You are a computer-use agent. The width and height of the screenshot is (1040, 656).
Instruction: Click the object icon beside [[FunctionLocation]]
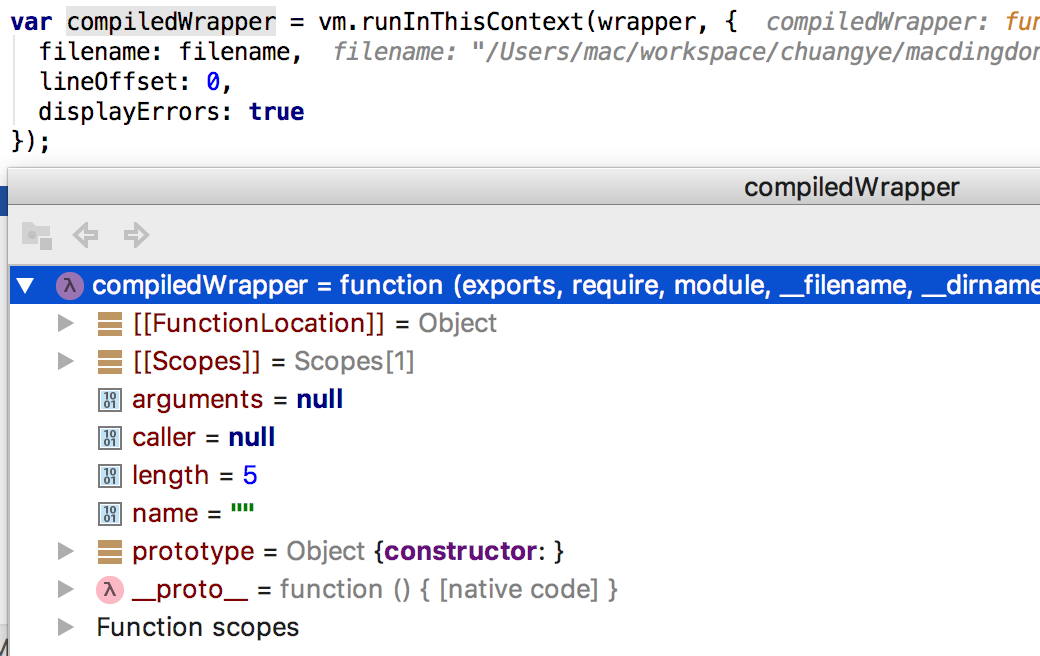[x=110, y=323]
